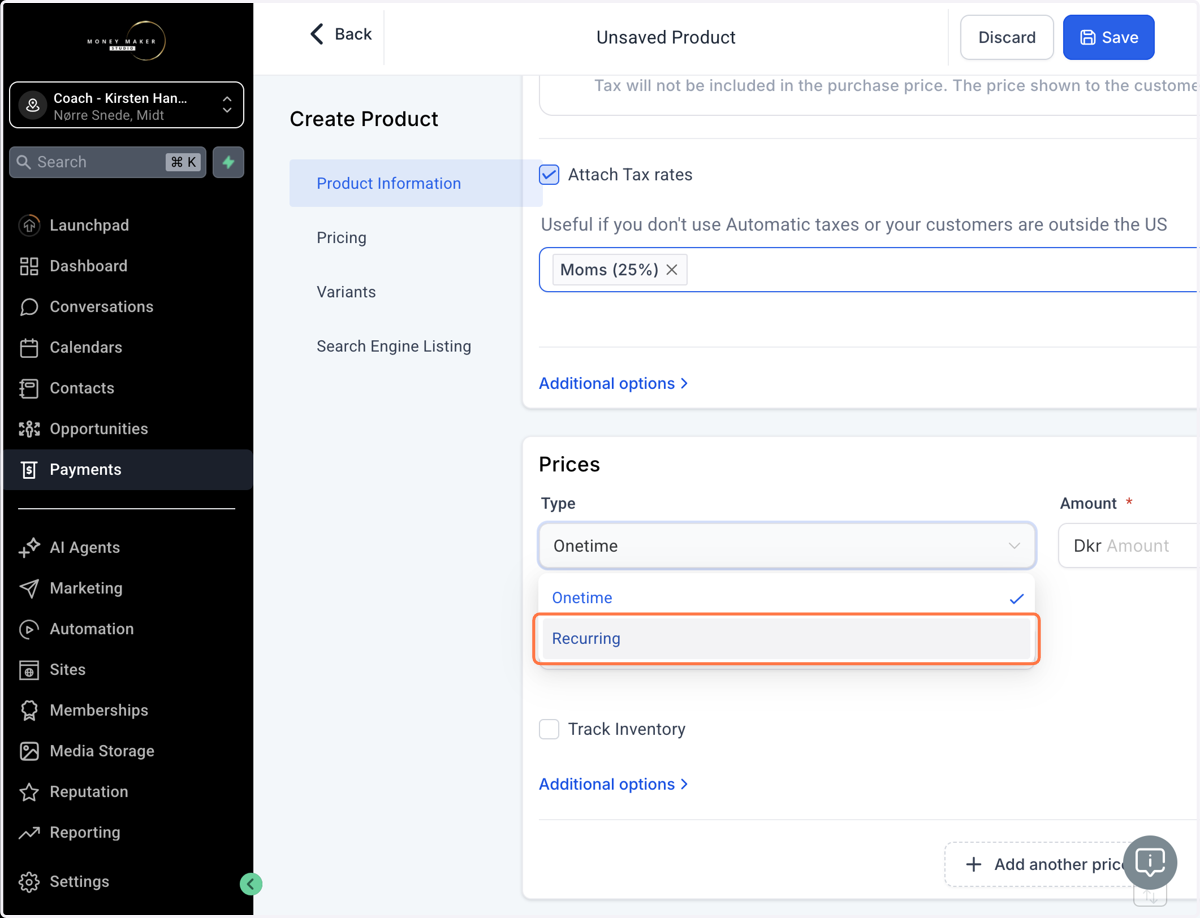
Task: Discard the unsaved product
Action: coord(1007,37)
